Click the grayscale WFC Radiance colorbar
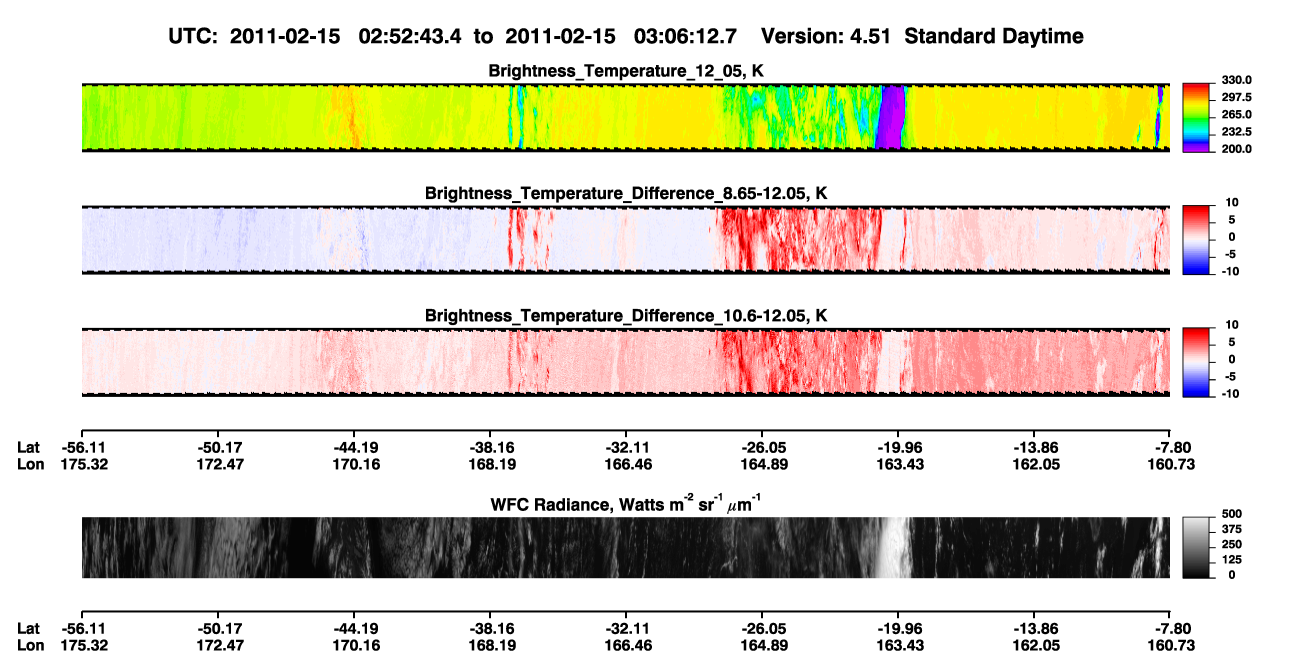The height and width of the screenshot is (667, 1300). [1197, 547]
